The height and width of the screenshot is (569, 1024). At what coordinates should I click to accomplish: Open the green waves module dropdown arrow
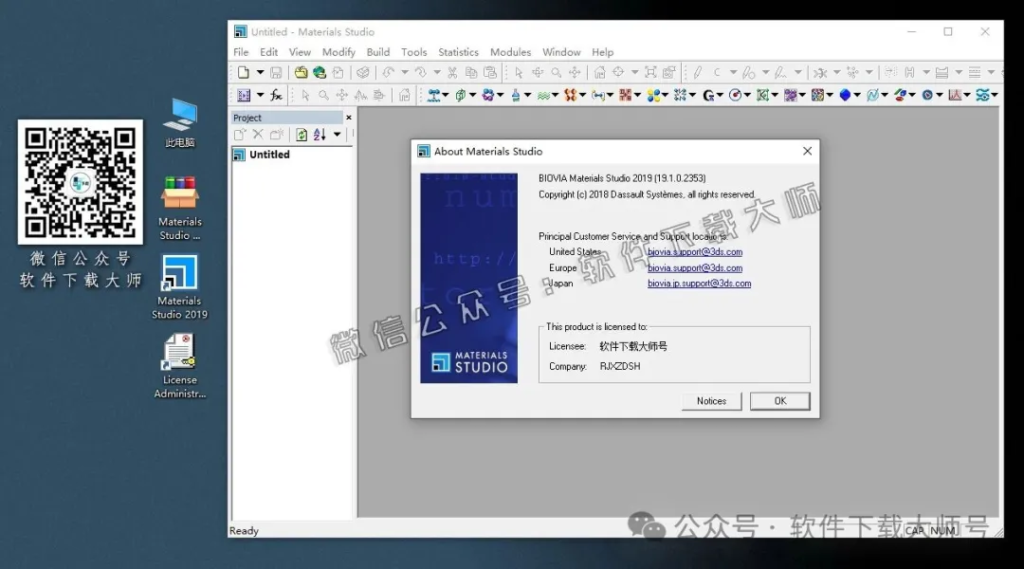pyautogui.click(x=555, y=95)
